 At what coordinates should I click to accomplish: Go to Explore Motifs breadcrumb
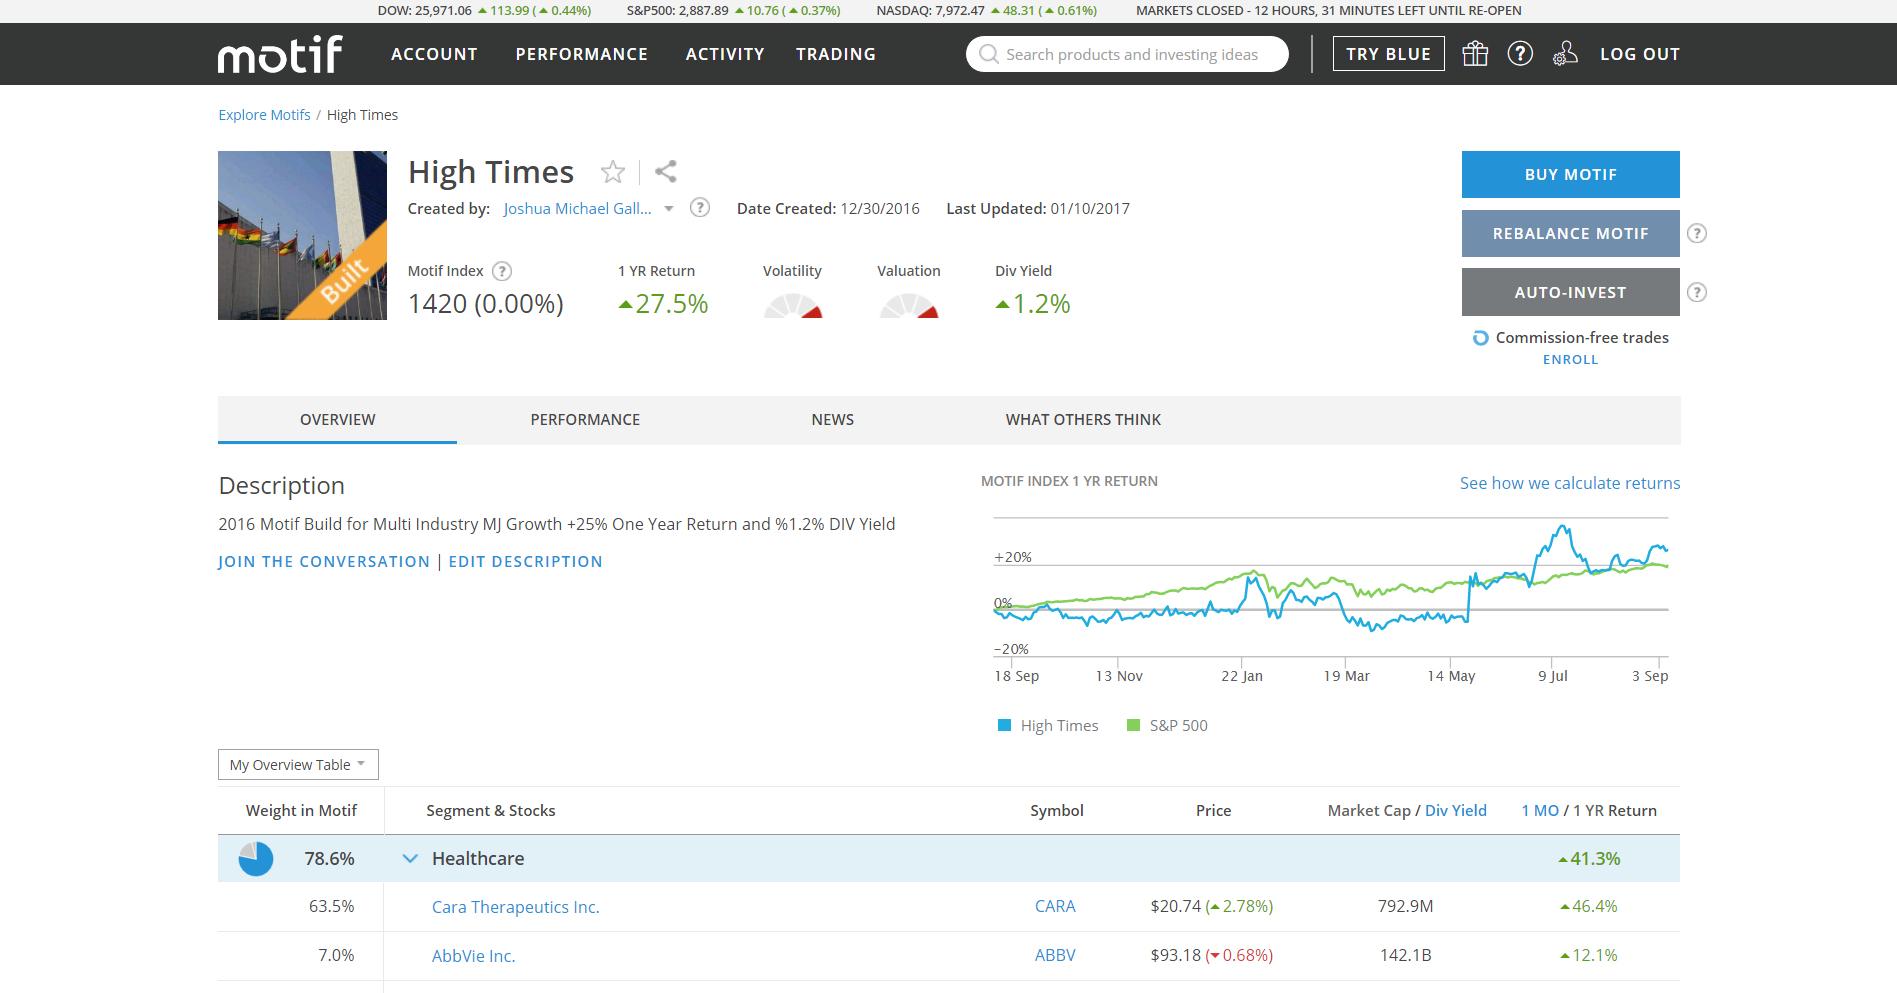264,115
